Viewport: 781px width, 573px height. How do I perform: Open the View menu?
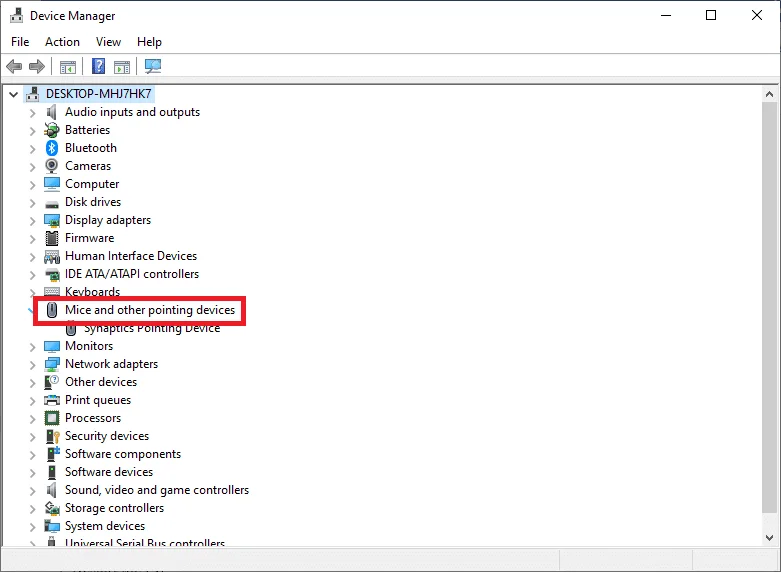tap(108, 42)
